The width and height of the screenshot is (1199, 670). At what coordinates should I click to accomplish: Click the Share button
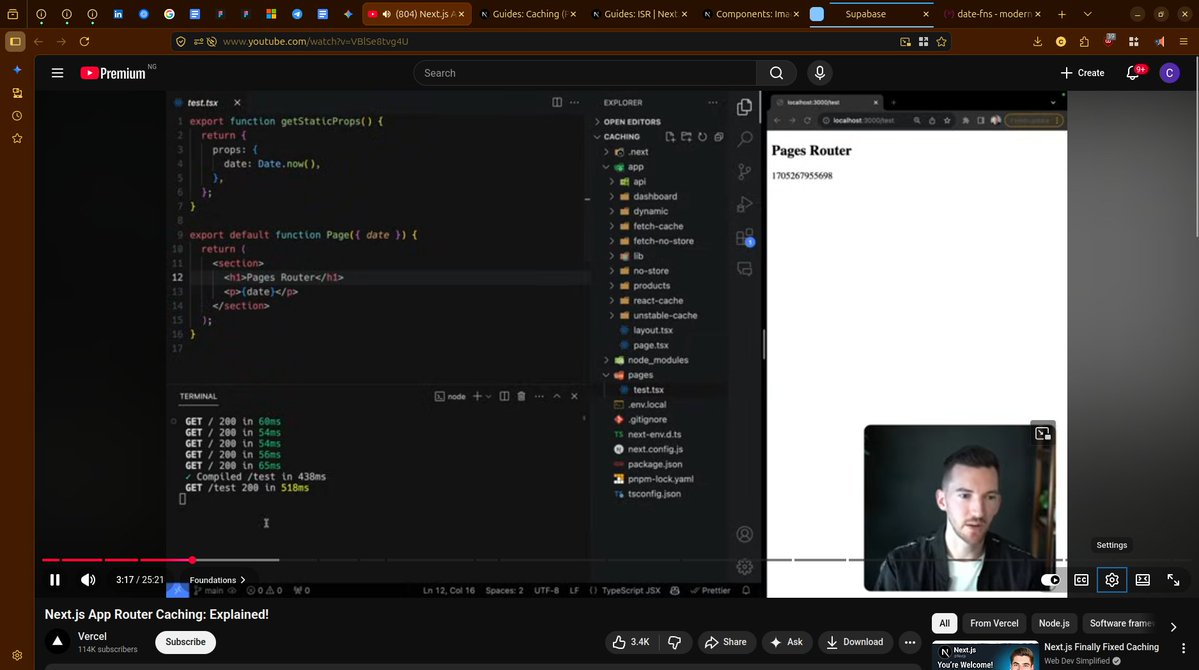pyautogui.click(x=726, y=642)
